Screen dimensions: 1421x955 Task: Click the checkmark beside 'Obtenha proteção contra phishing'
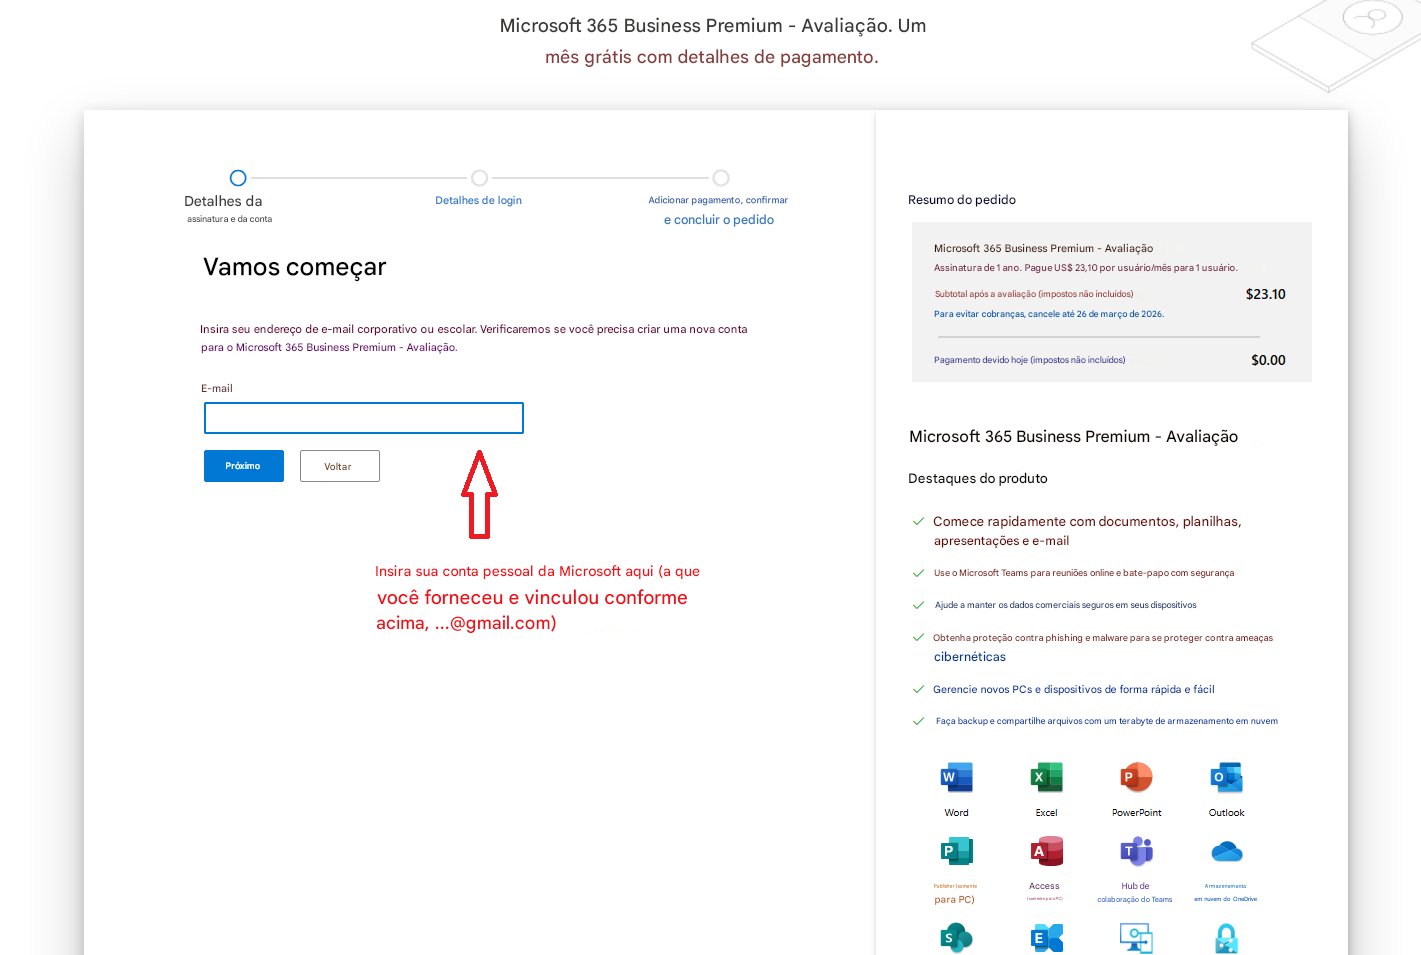[918, 637]
